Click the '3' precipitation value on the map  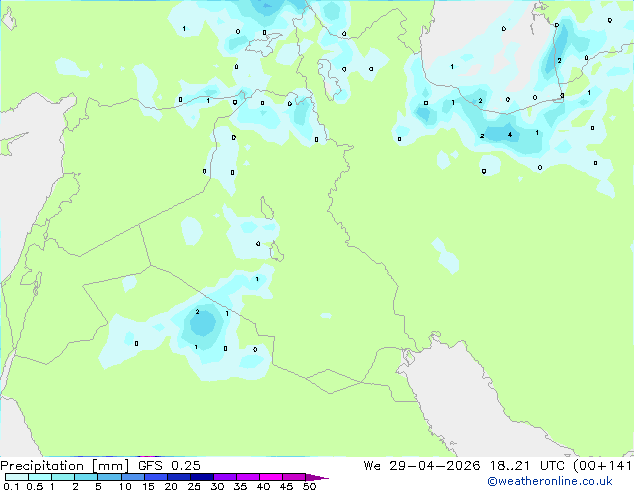point(562,96)
